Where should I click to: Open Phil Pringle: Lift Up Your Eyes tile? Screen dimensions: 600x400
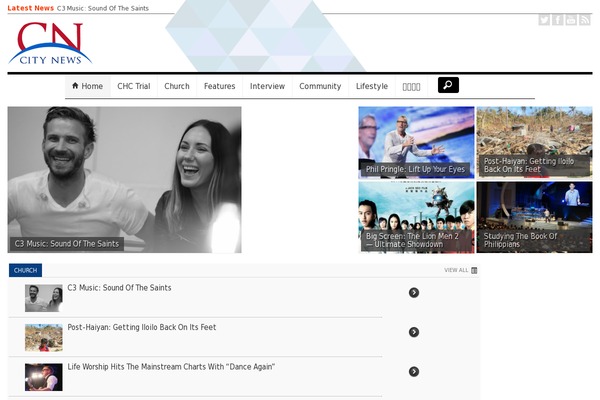point(416,142)
